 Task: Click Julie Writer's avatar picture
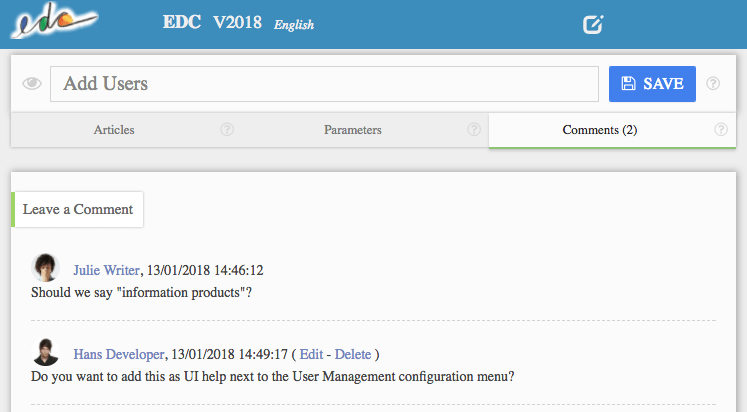[45, 267]
